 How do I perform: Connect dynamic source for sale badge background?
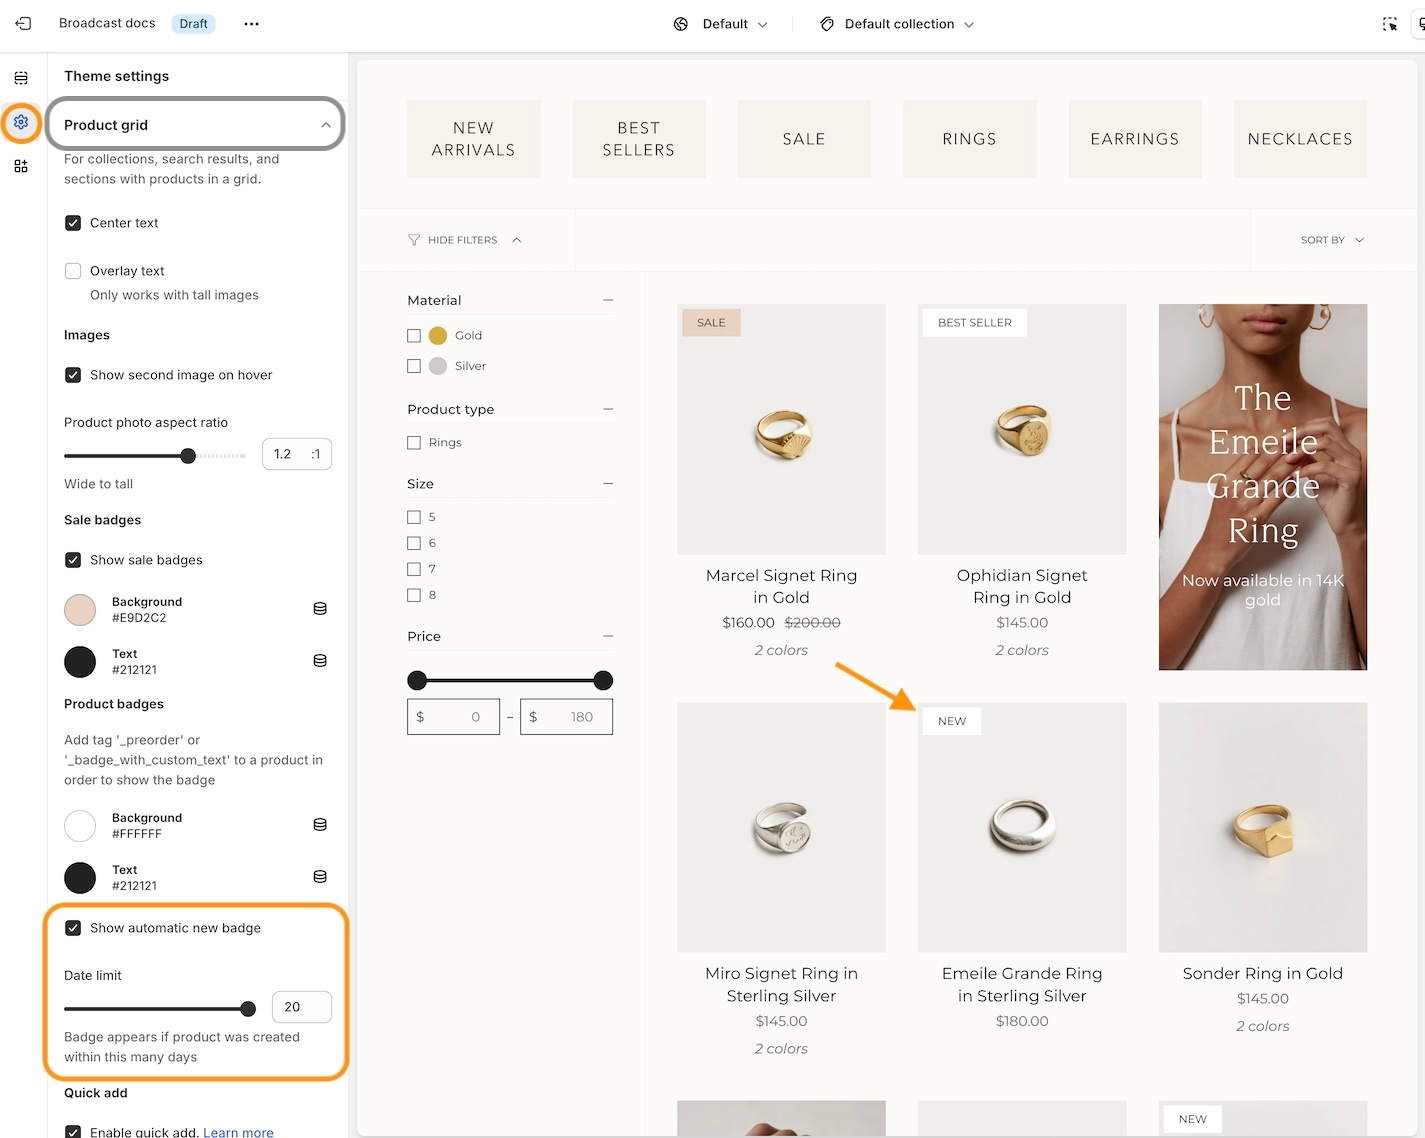pos(320,609)
